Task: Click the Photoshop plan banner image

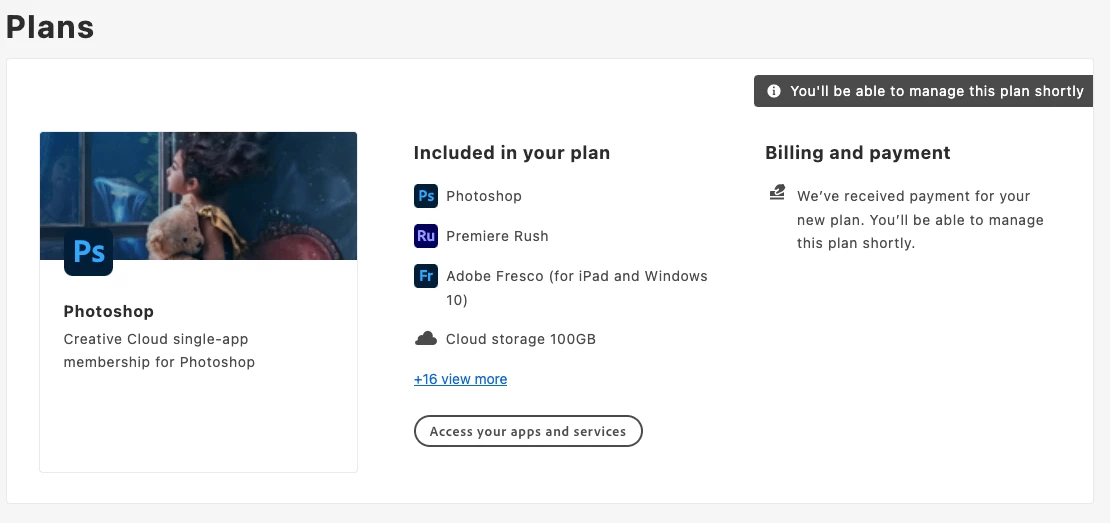Action: [198, 196]
